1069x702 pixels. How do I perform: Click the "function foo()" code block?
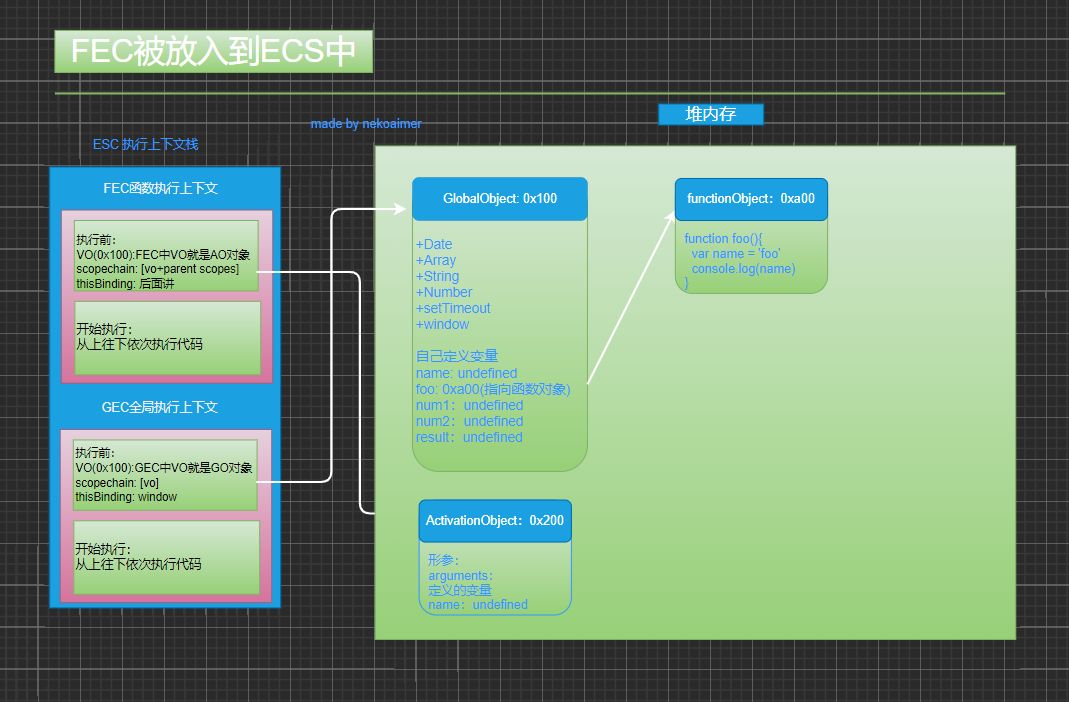(x=750, y=256)
